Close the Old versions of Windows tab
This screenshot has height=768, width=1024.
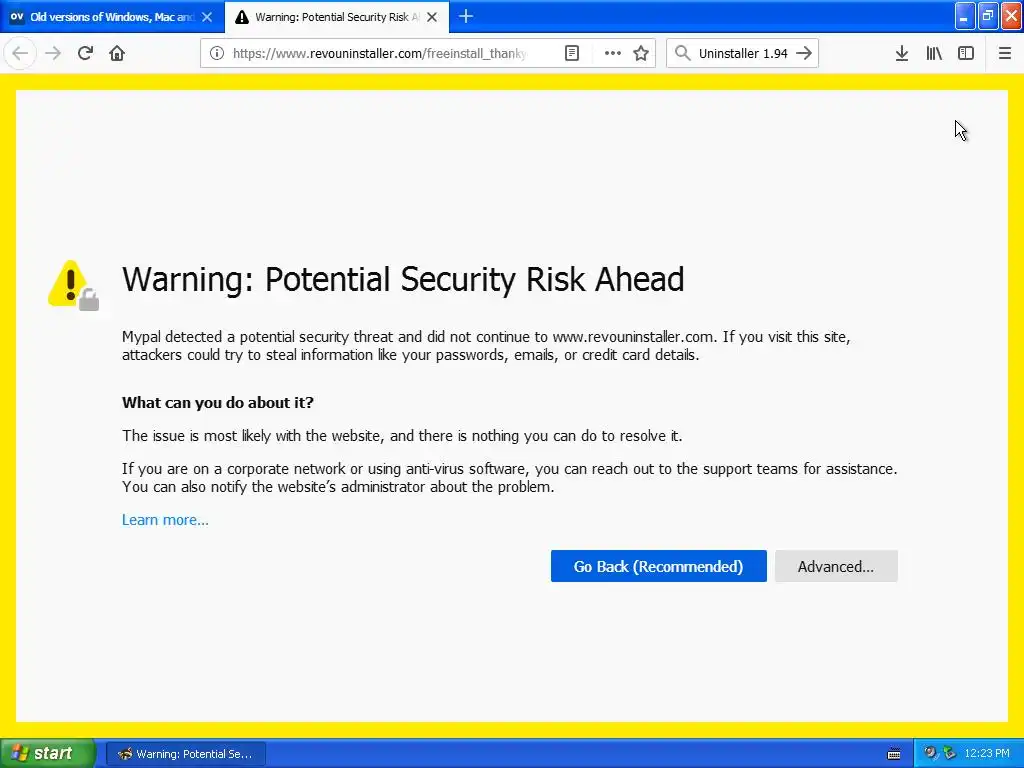click(x=207, y=17)
